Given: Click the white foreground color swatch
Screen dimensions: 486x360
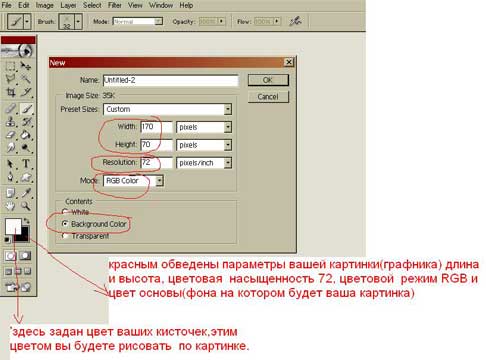Looking at the screenshot, I should [13, 226].
